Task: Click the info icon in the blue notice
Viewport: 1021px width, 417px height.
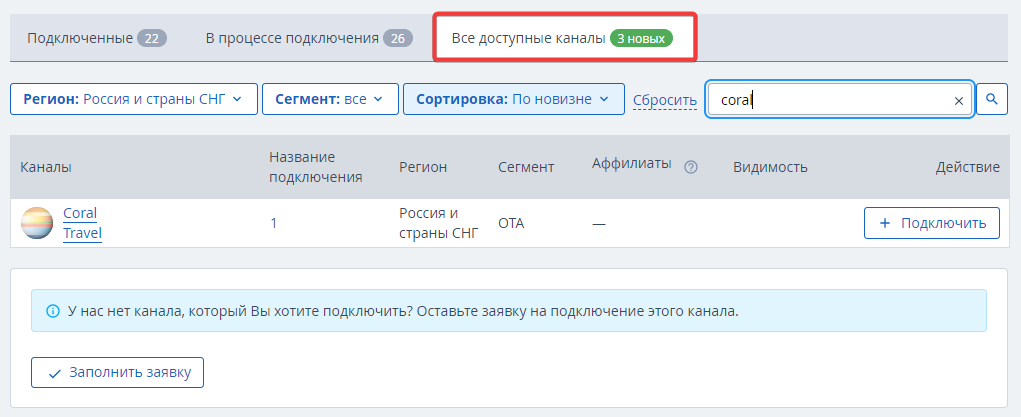Action: pyautogui.click(x=53, y=311)
